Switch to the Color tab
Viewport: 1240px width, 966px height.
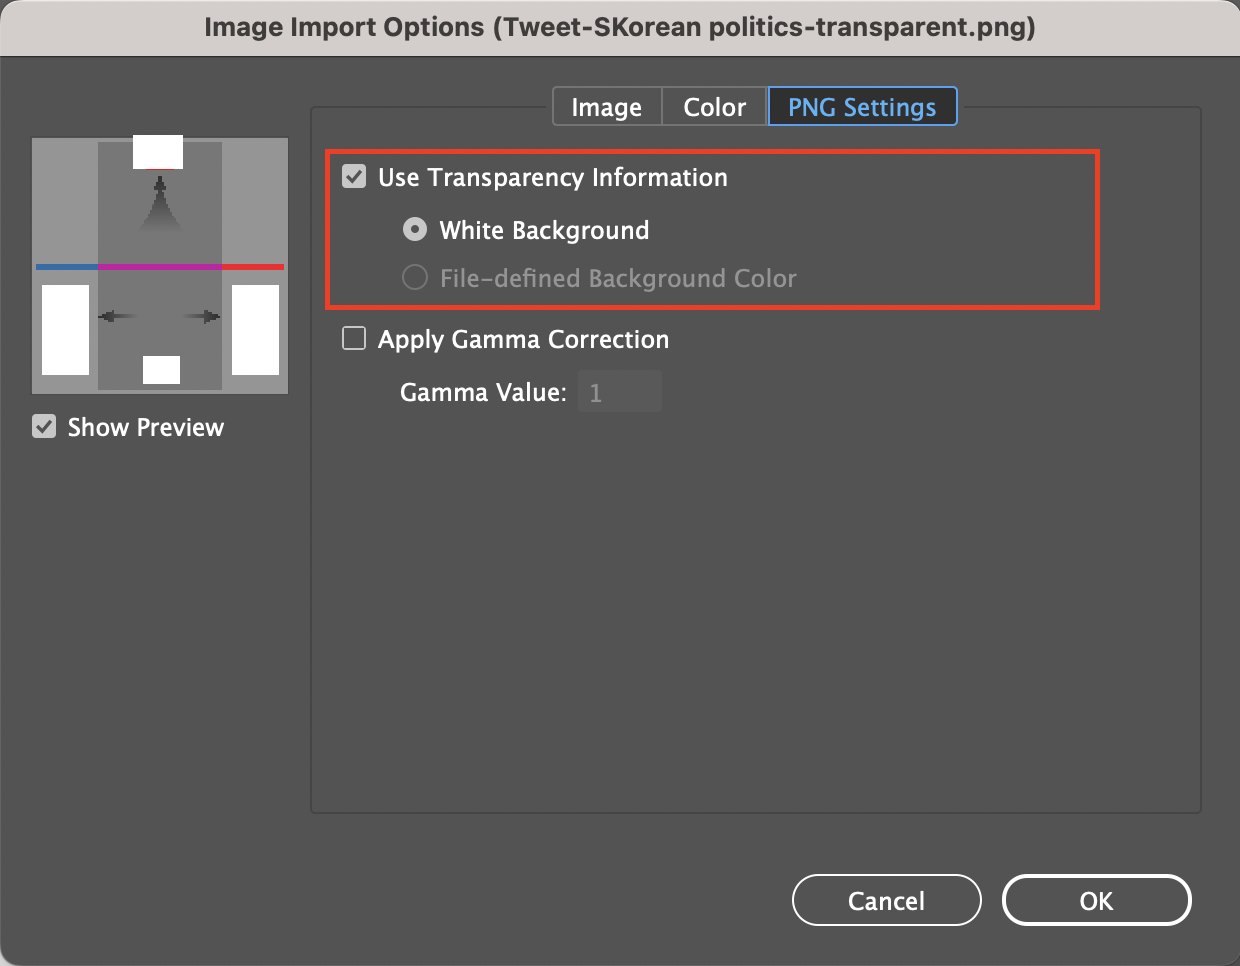pyautogui.click(x=713, y=106)
